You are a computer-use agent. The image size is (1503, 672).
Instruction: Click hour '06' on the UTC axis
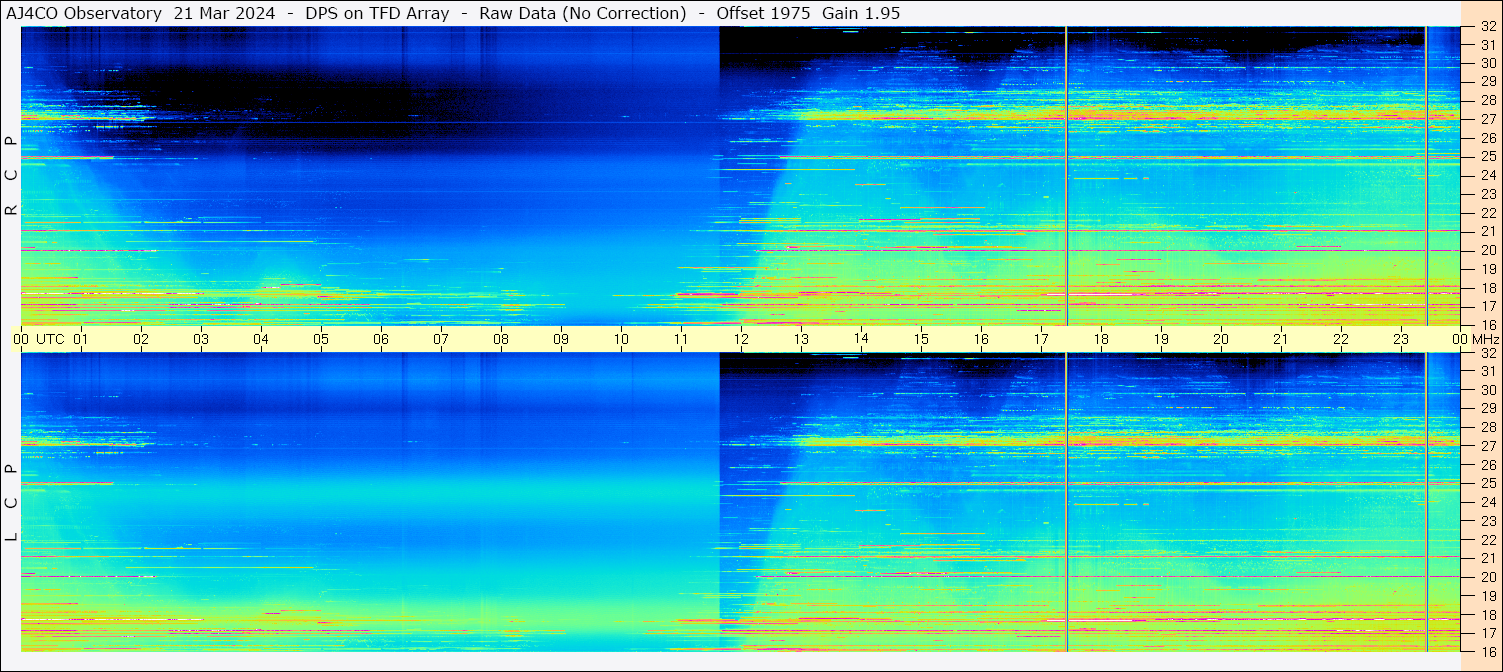(381, 339)
